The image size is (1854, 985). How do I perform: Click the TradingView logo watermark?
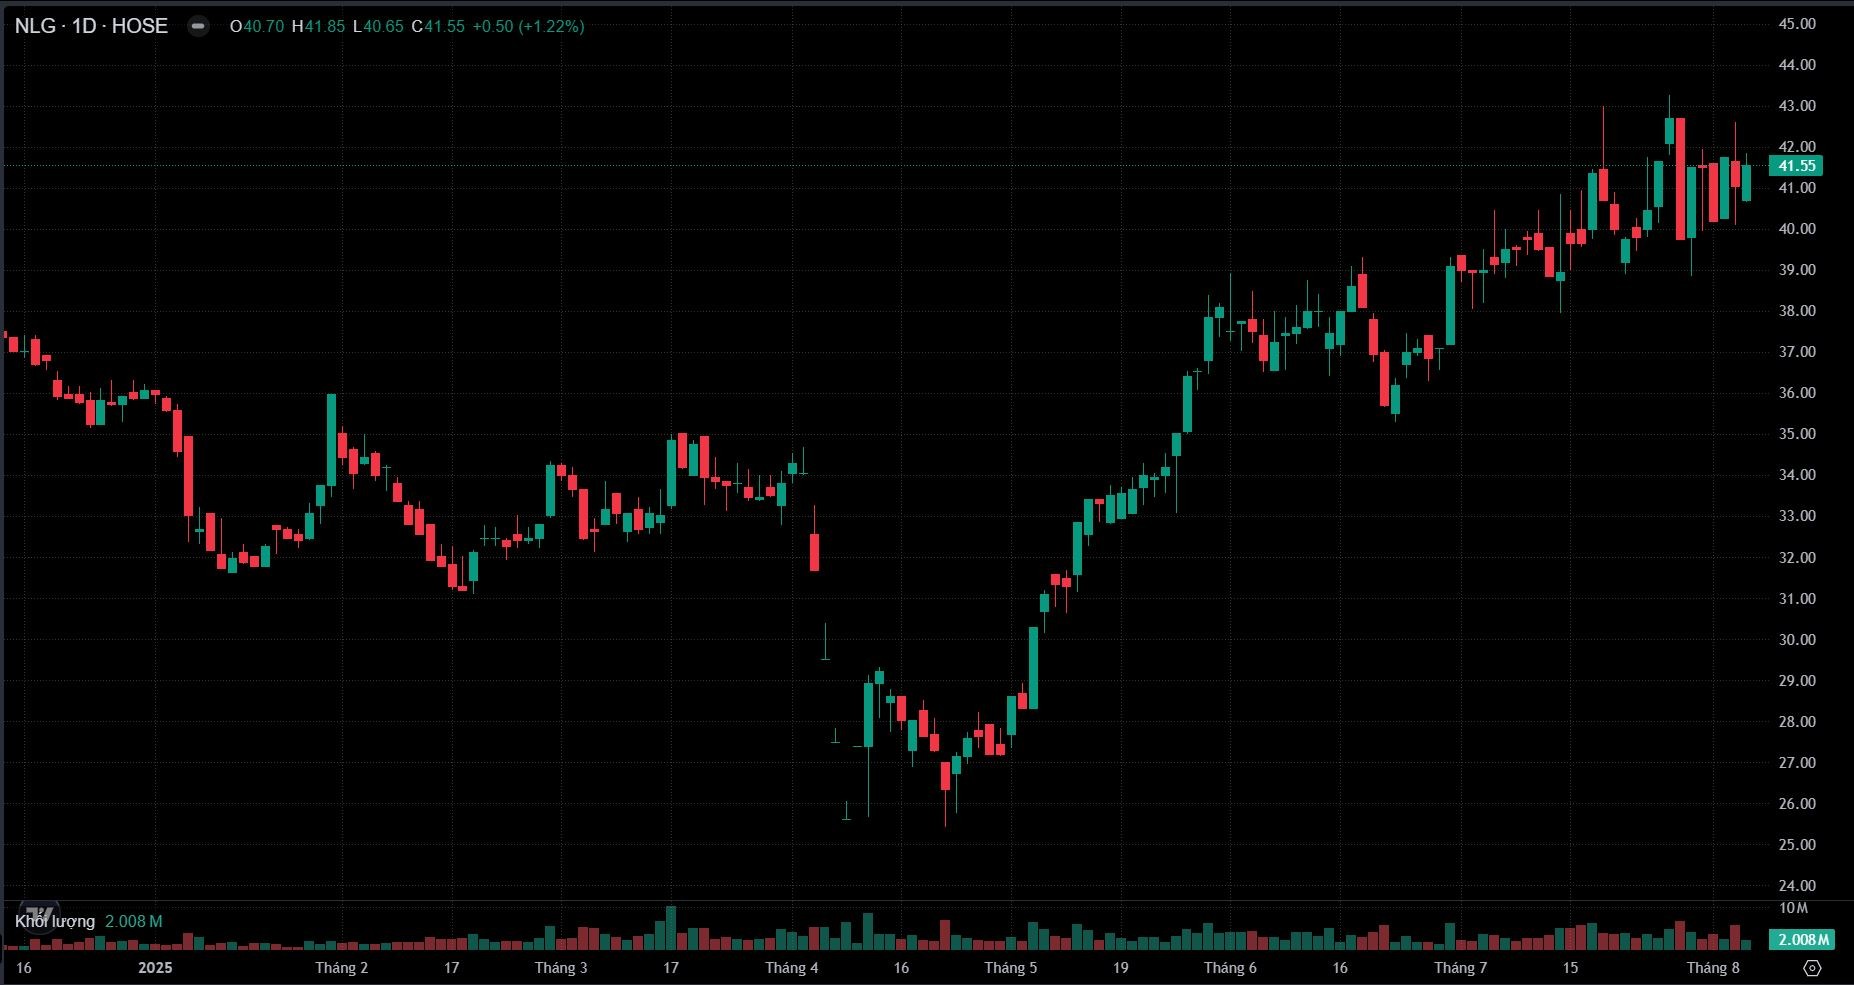pyautogui.click(x=38, y=915)
